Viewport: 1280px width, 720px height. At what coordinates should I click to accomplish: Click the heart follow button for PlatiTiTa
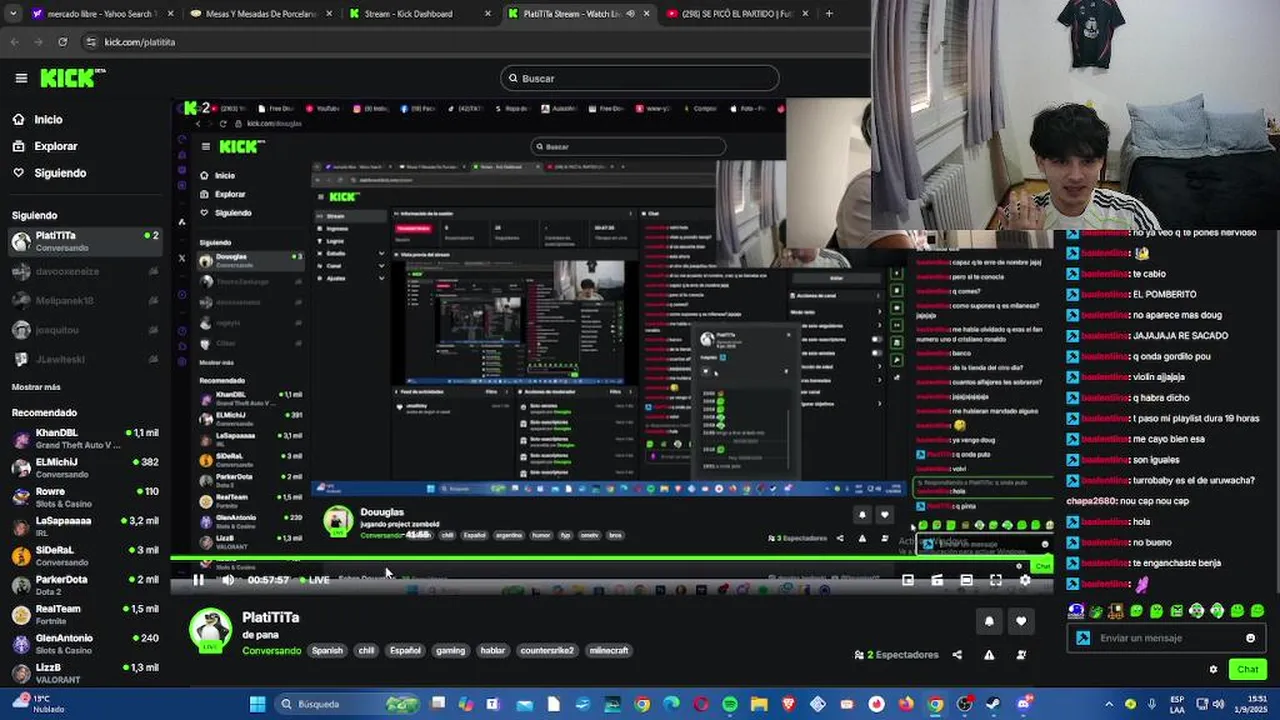1020,621
